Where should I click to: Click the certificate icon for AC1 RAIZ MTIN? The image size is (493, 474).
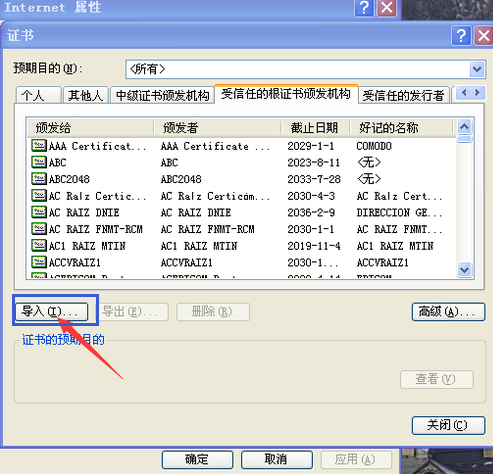(x=39, y=246)
